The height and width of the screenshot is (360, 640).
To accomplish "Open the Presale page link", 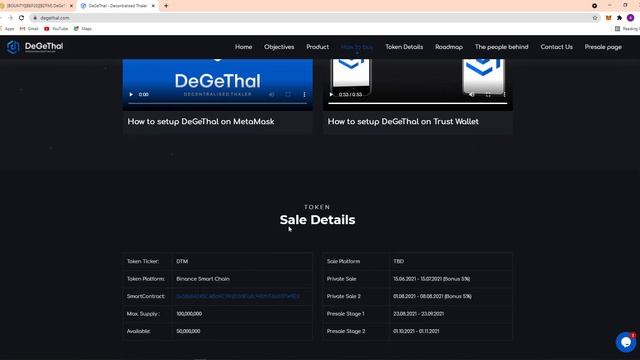I will coord(603,47).
